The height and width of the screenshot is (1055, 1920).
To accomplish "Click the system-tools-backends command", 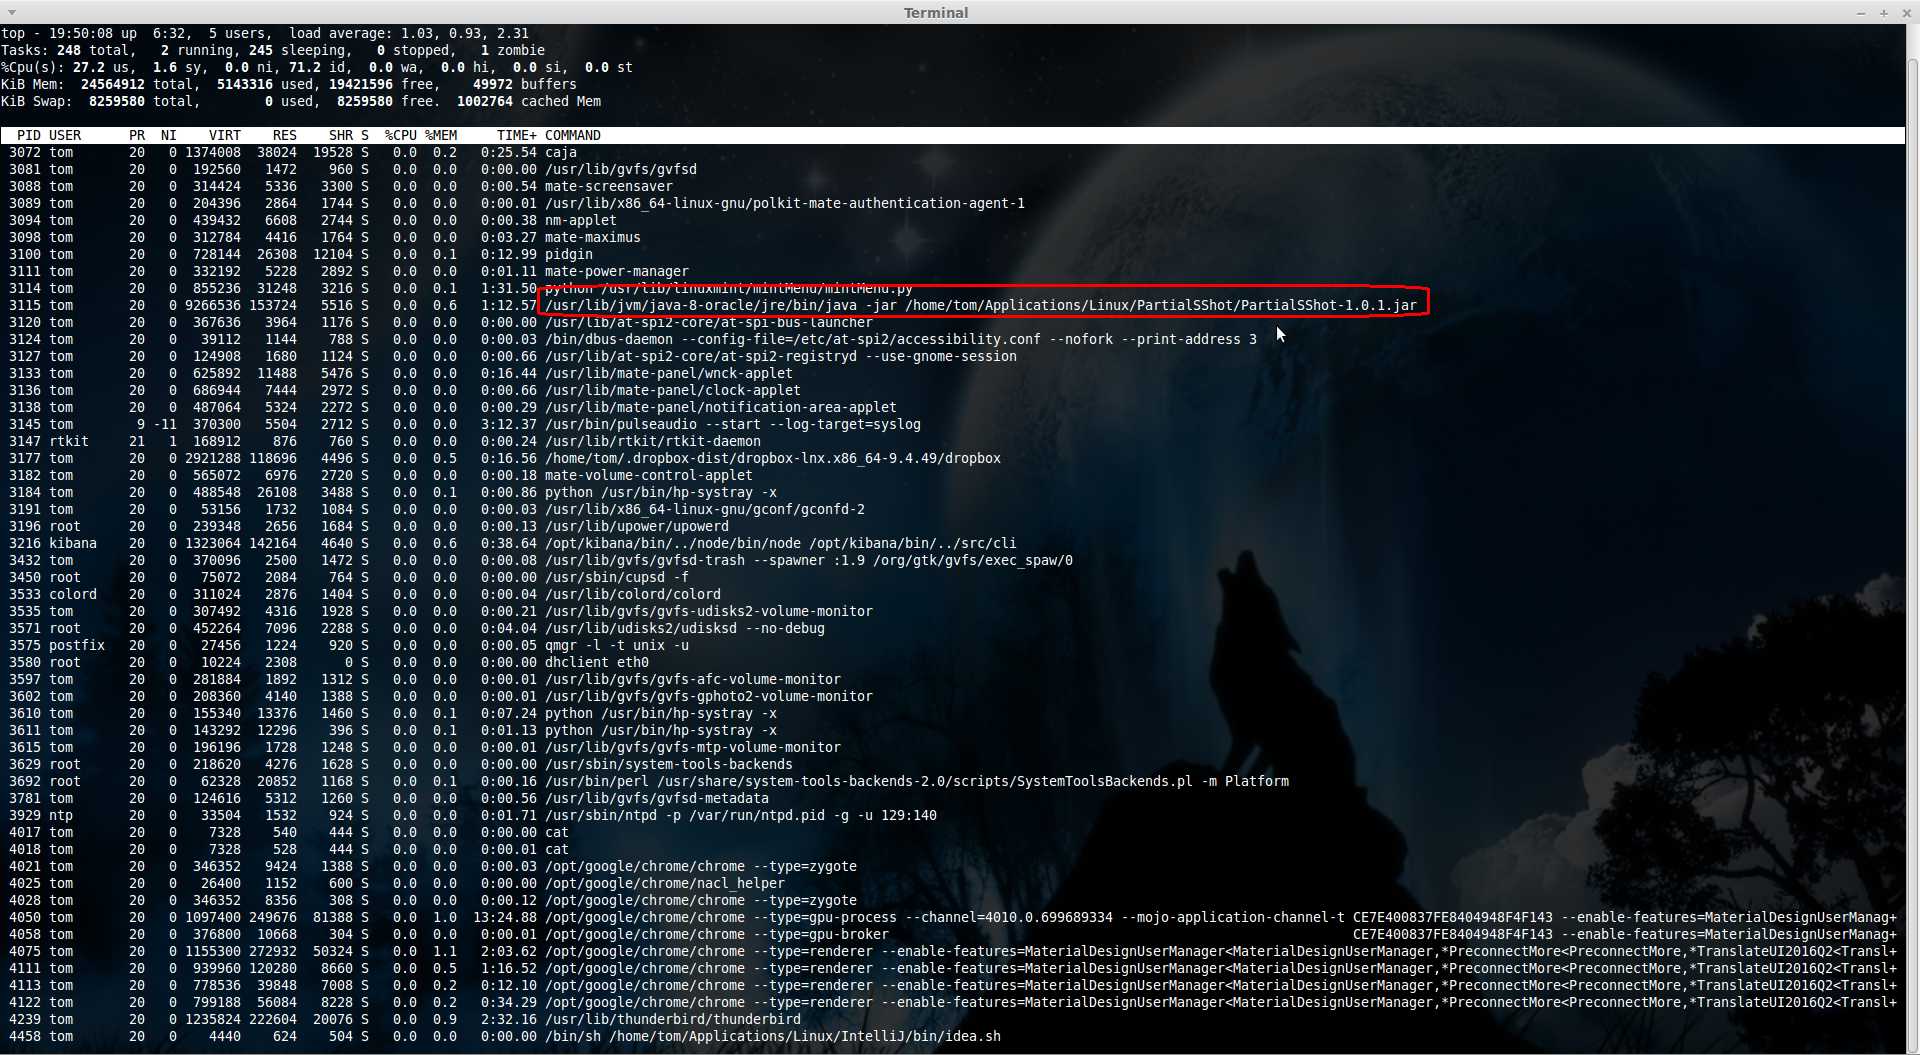I will 668,764.
